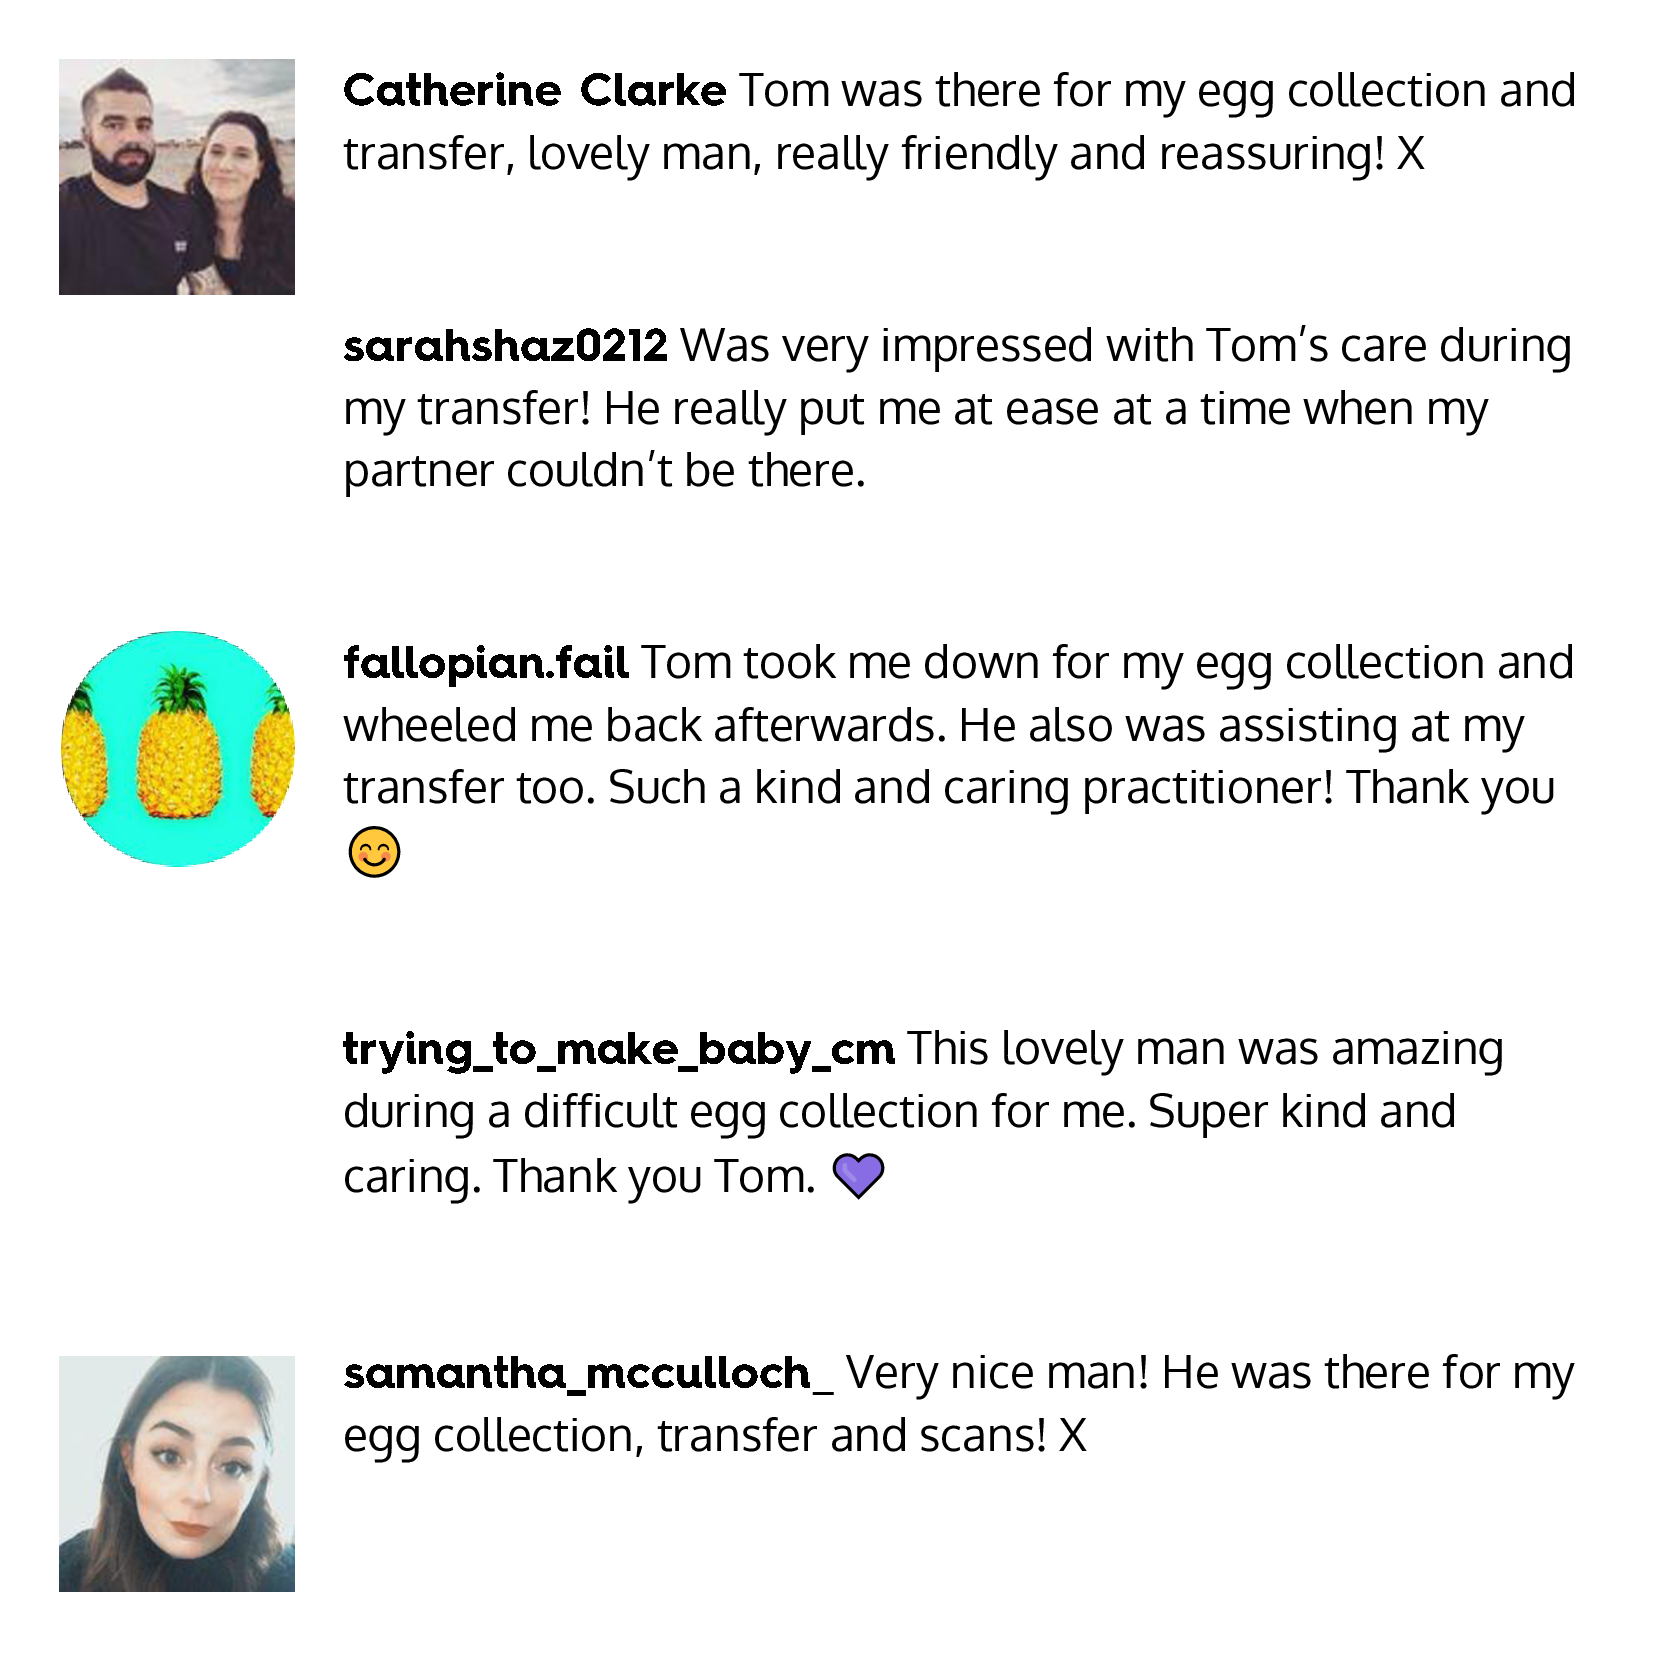This screenshot has width=1653, height=1653.
Task: Open samantha_mcculloch_'s profile picture
Action: click(x=177, y=1473)
